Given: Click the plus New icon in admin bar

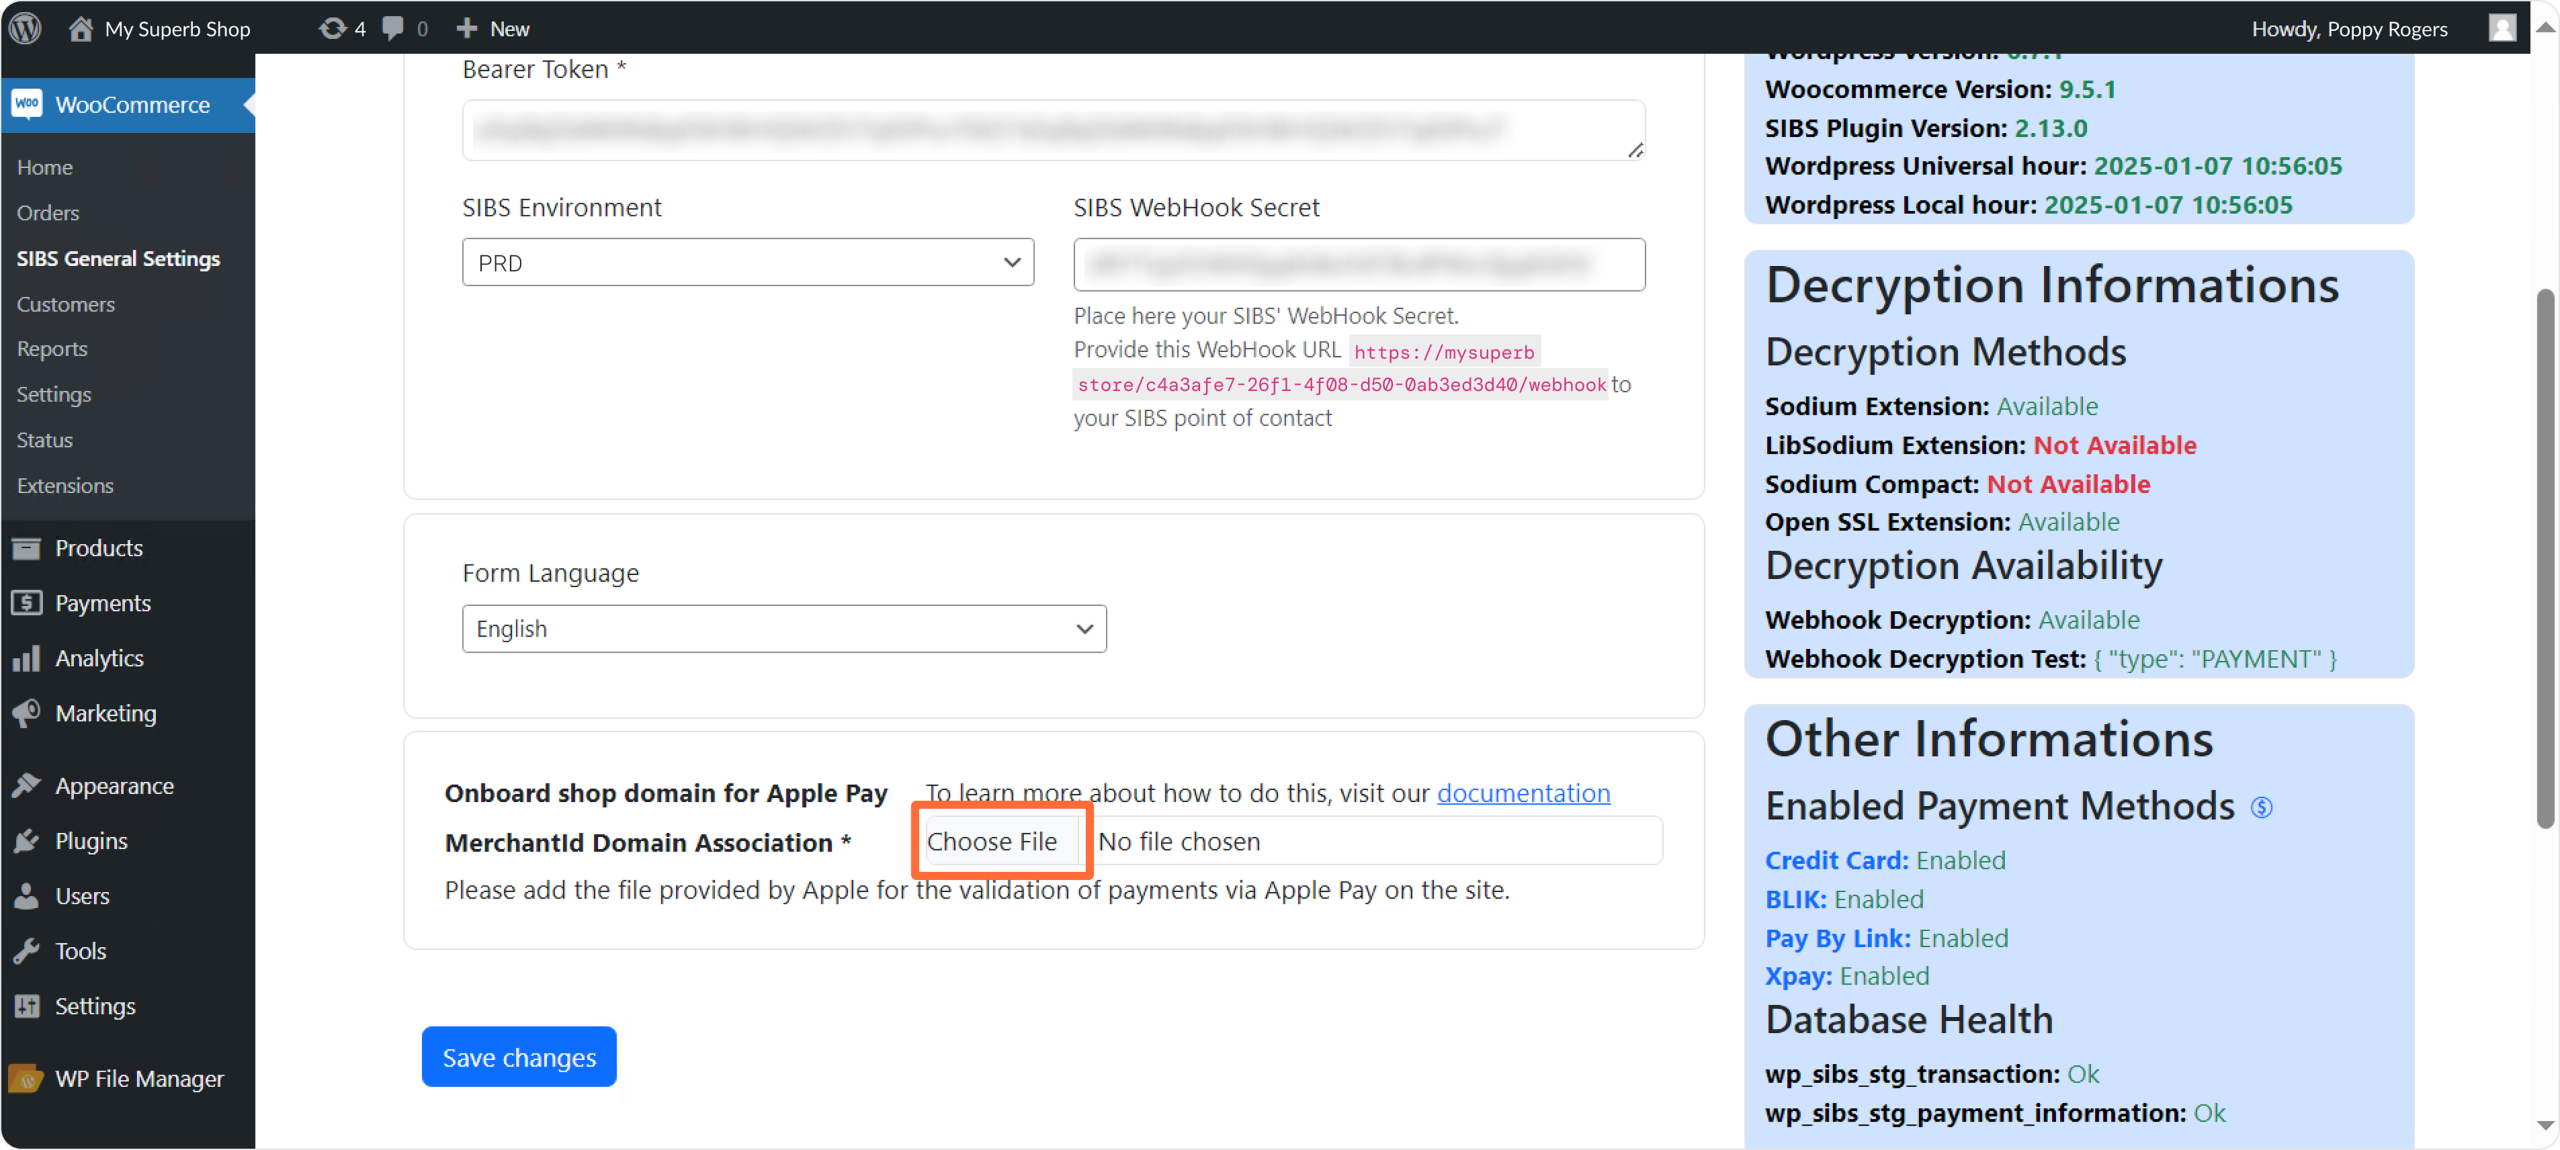Looking at the screenshot, I should [466, 28].
